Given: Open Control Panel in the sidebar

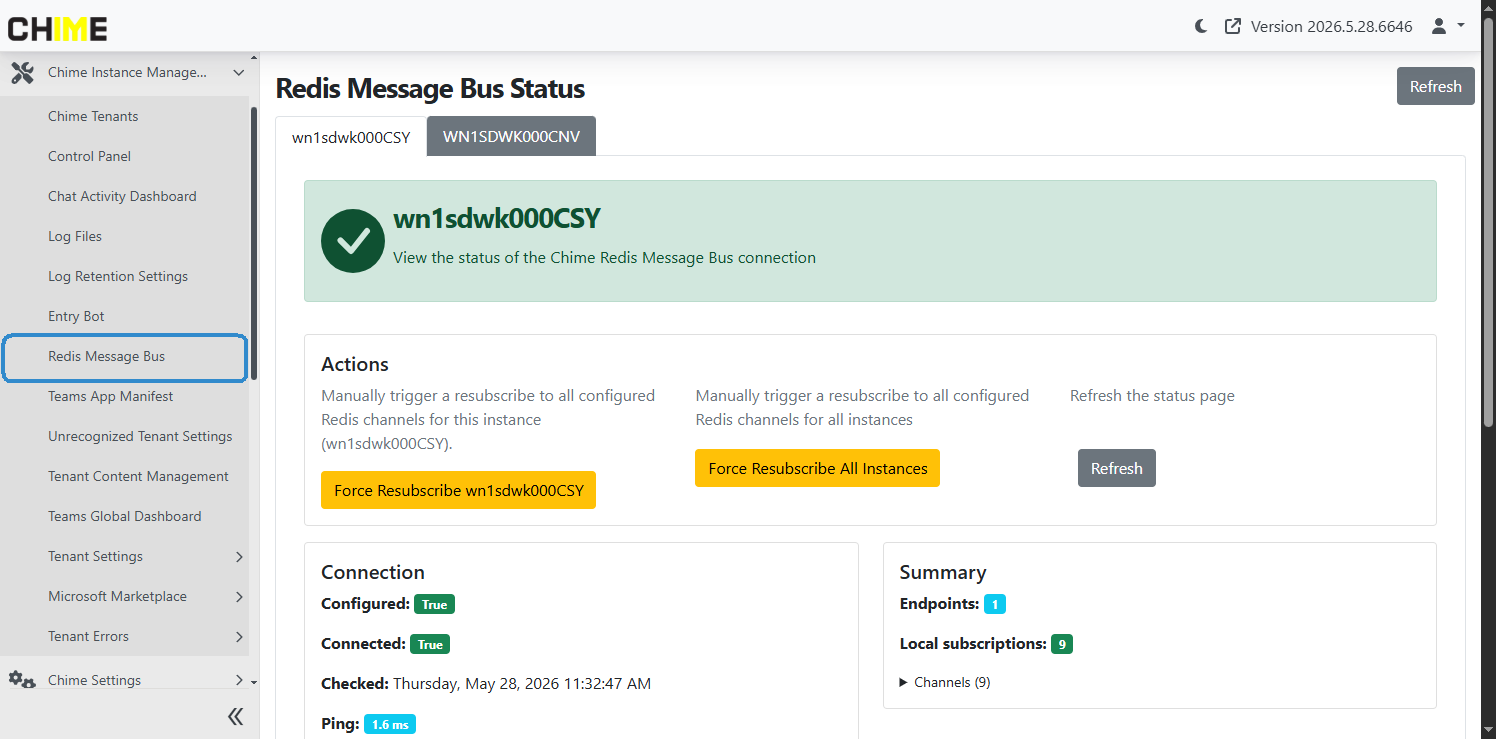Looking at the screenshot, I should pos(89,156).
